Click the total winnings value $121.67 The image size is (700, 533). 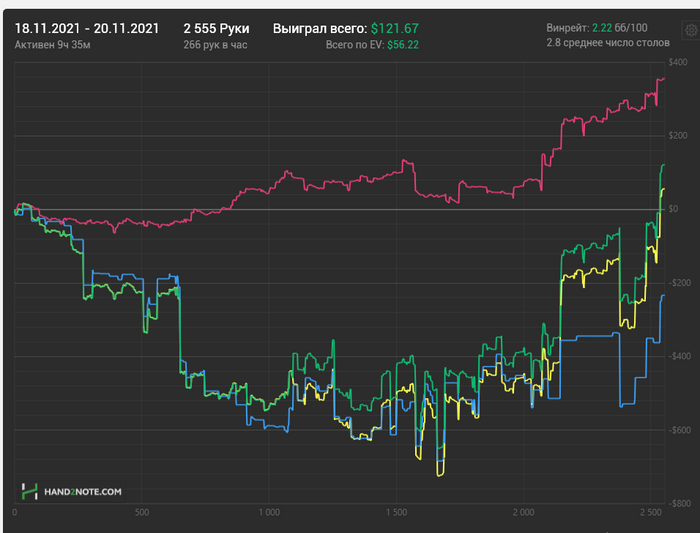pyautogui.click(x=395, y=29)
